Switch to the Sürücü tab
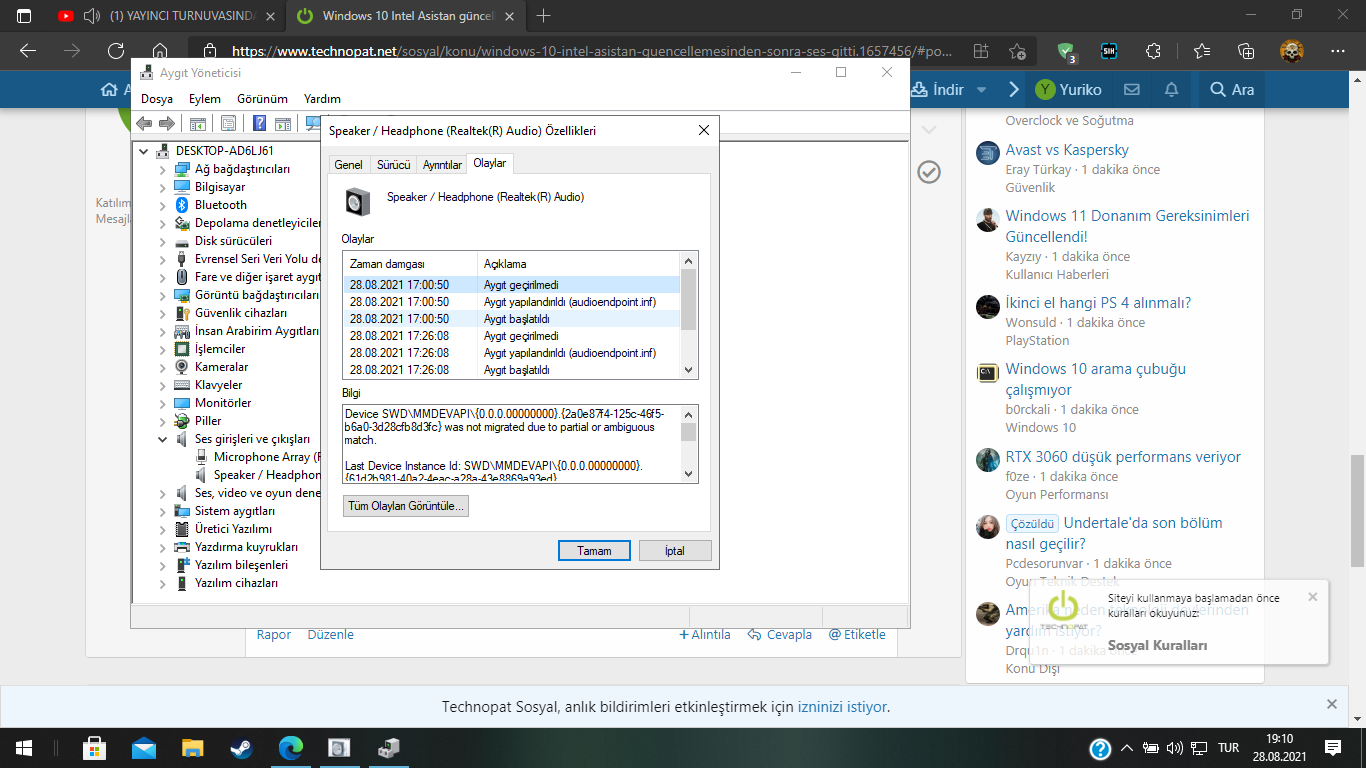Viewport: 1366px width, 768px height. click(393, 165)
